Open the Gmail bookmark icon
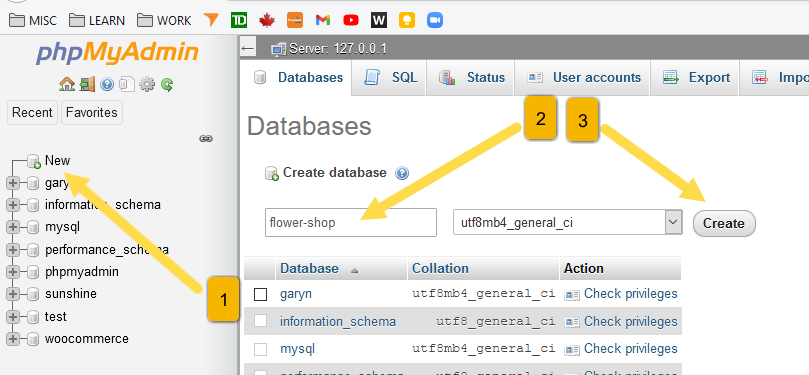 (322, 20)
